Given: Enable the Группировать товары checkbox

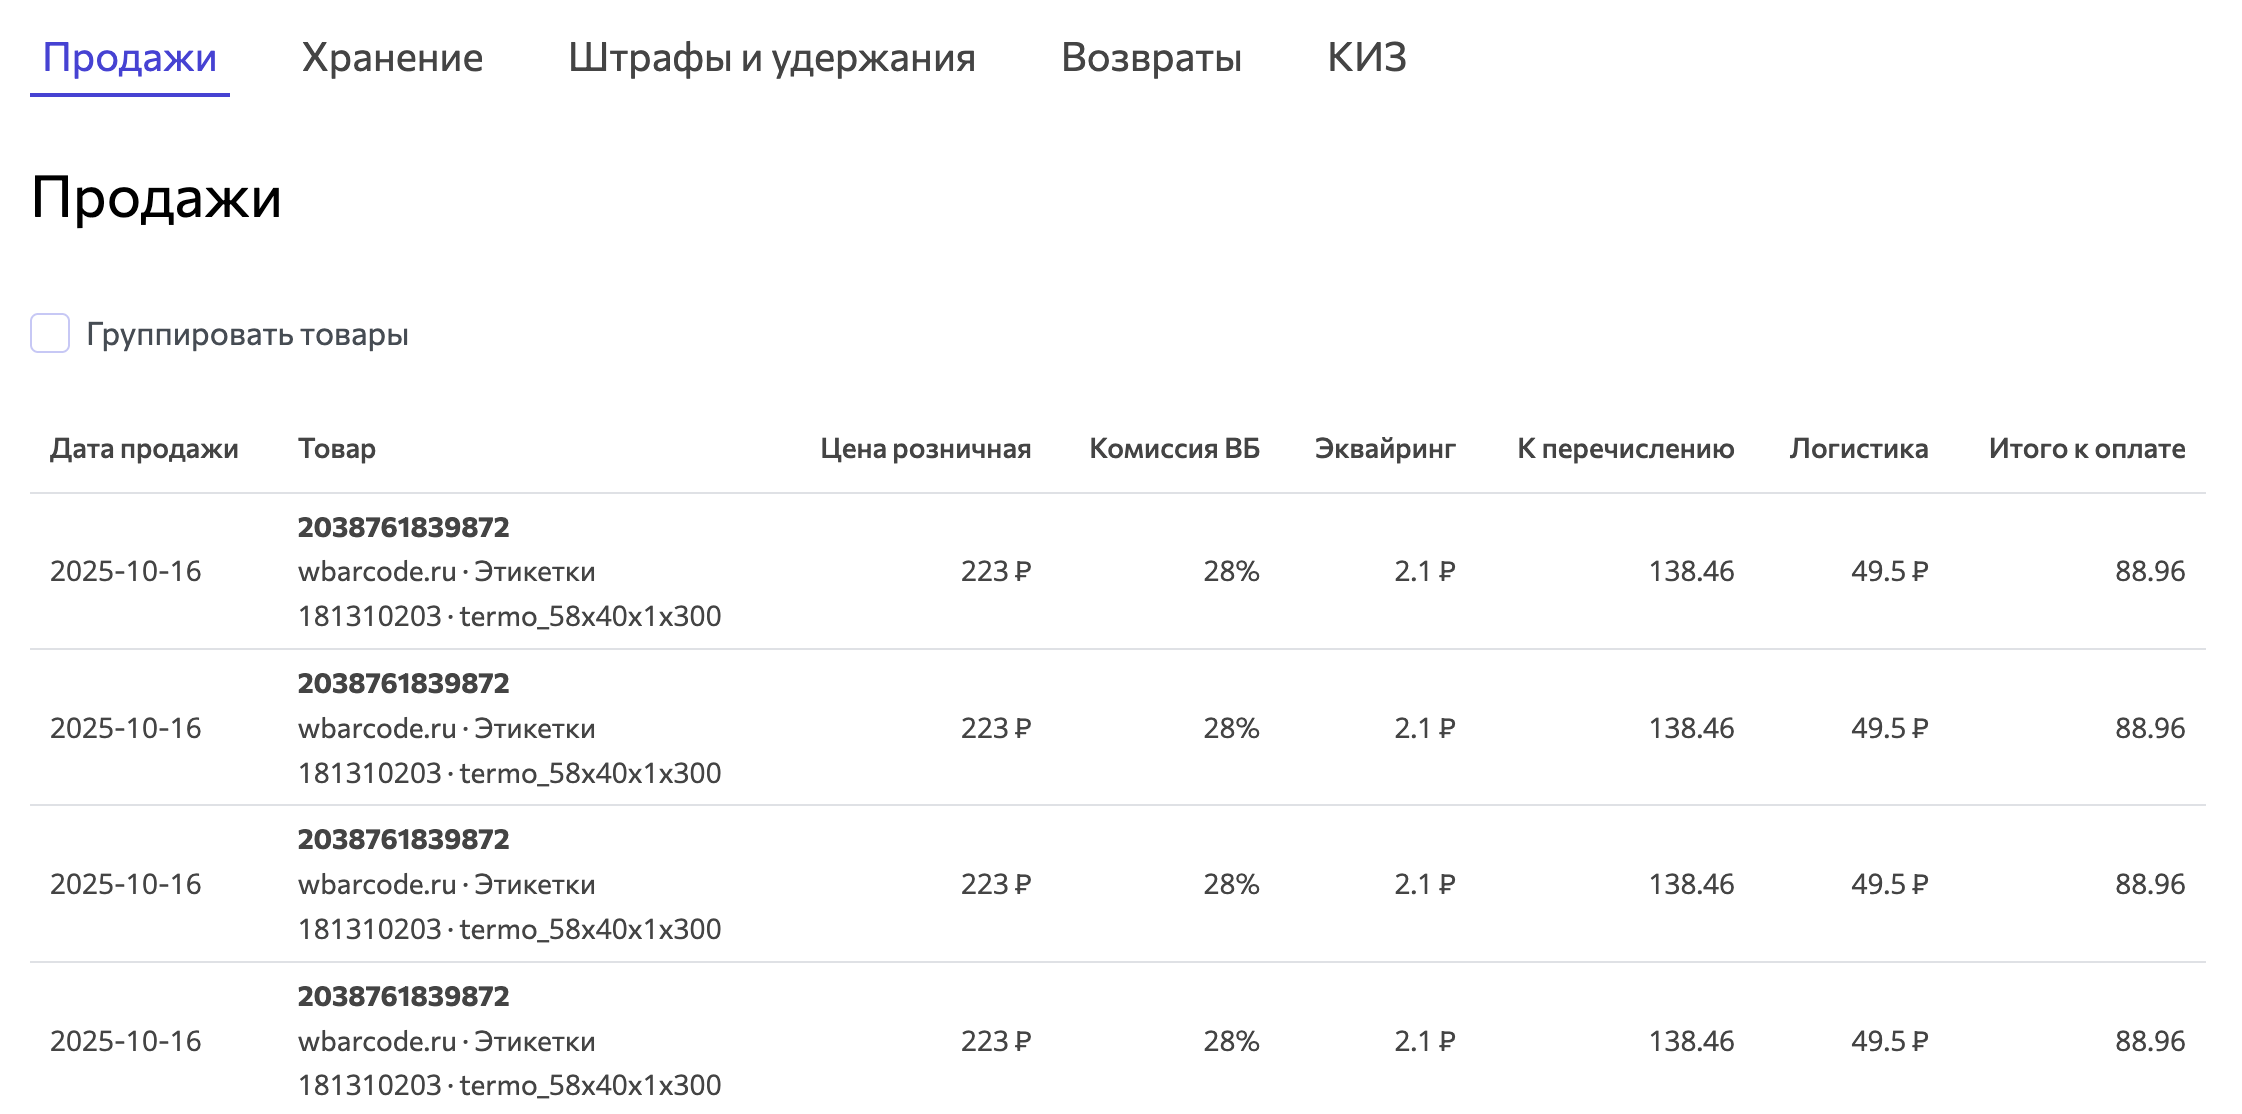Looking at the screenshot, I should pos(48,335).
